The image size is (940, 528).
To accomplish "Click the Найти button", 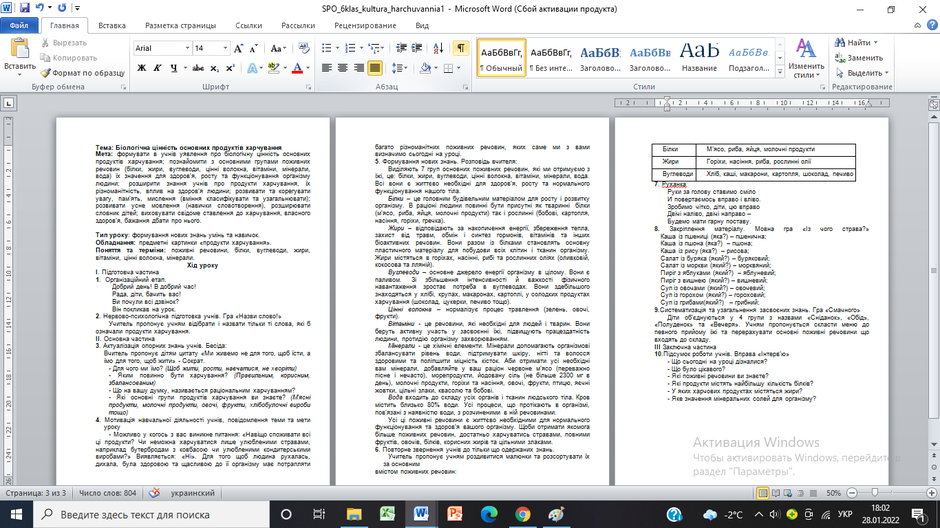I will [x=856, y=43].
